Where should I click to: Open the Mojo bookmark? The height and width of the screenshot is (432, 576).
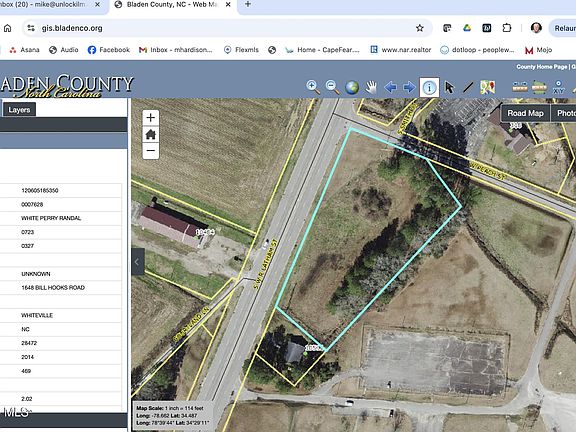[538, 50]
